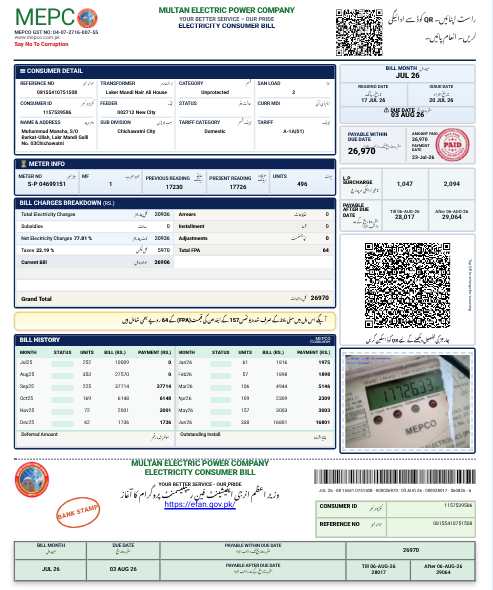Click the amount '29,064' after 06-AUG-26
The image size is (493, 590).
point(452,217)
